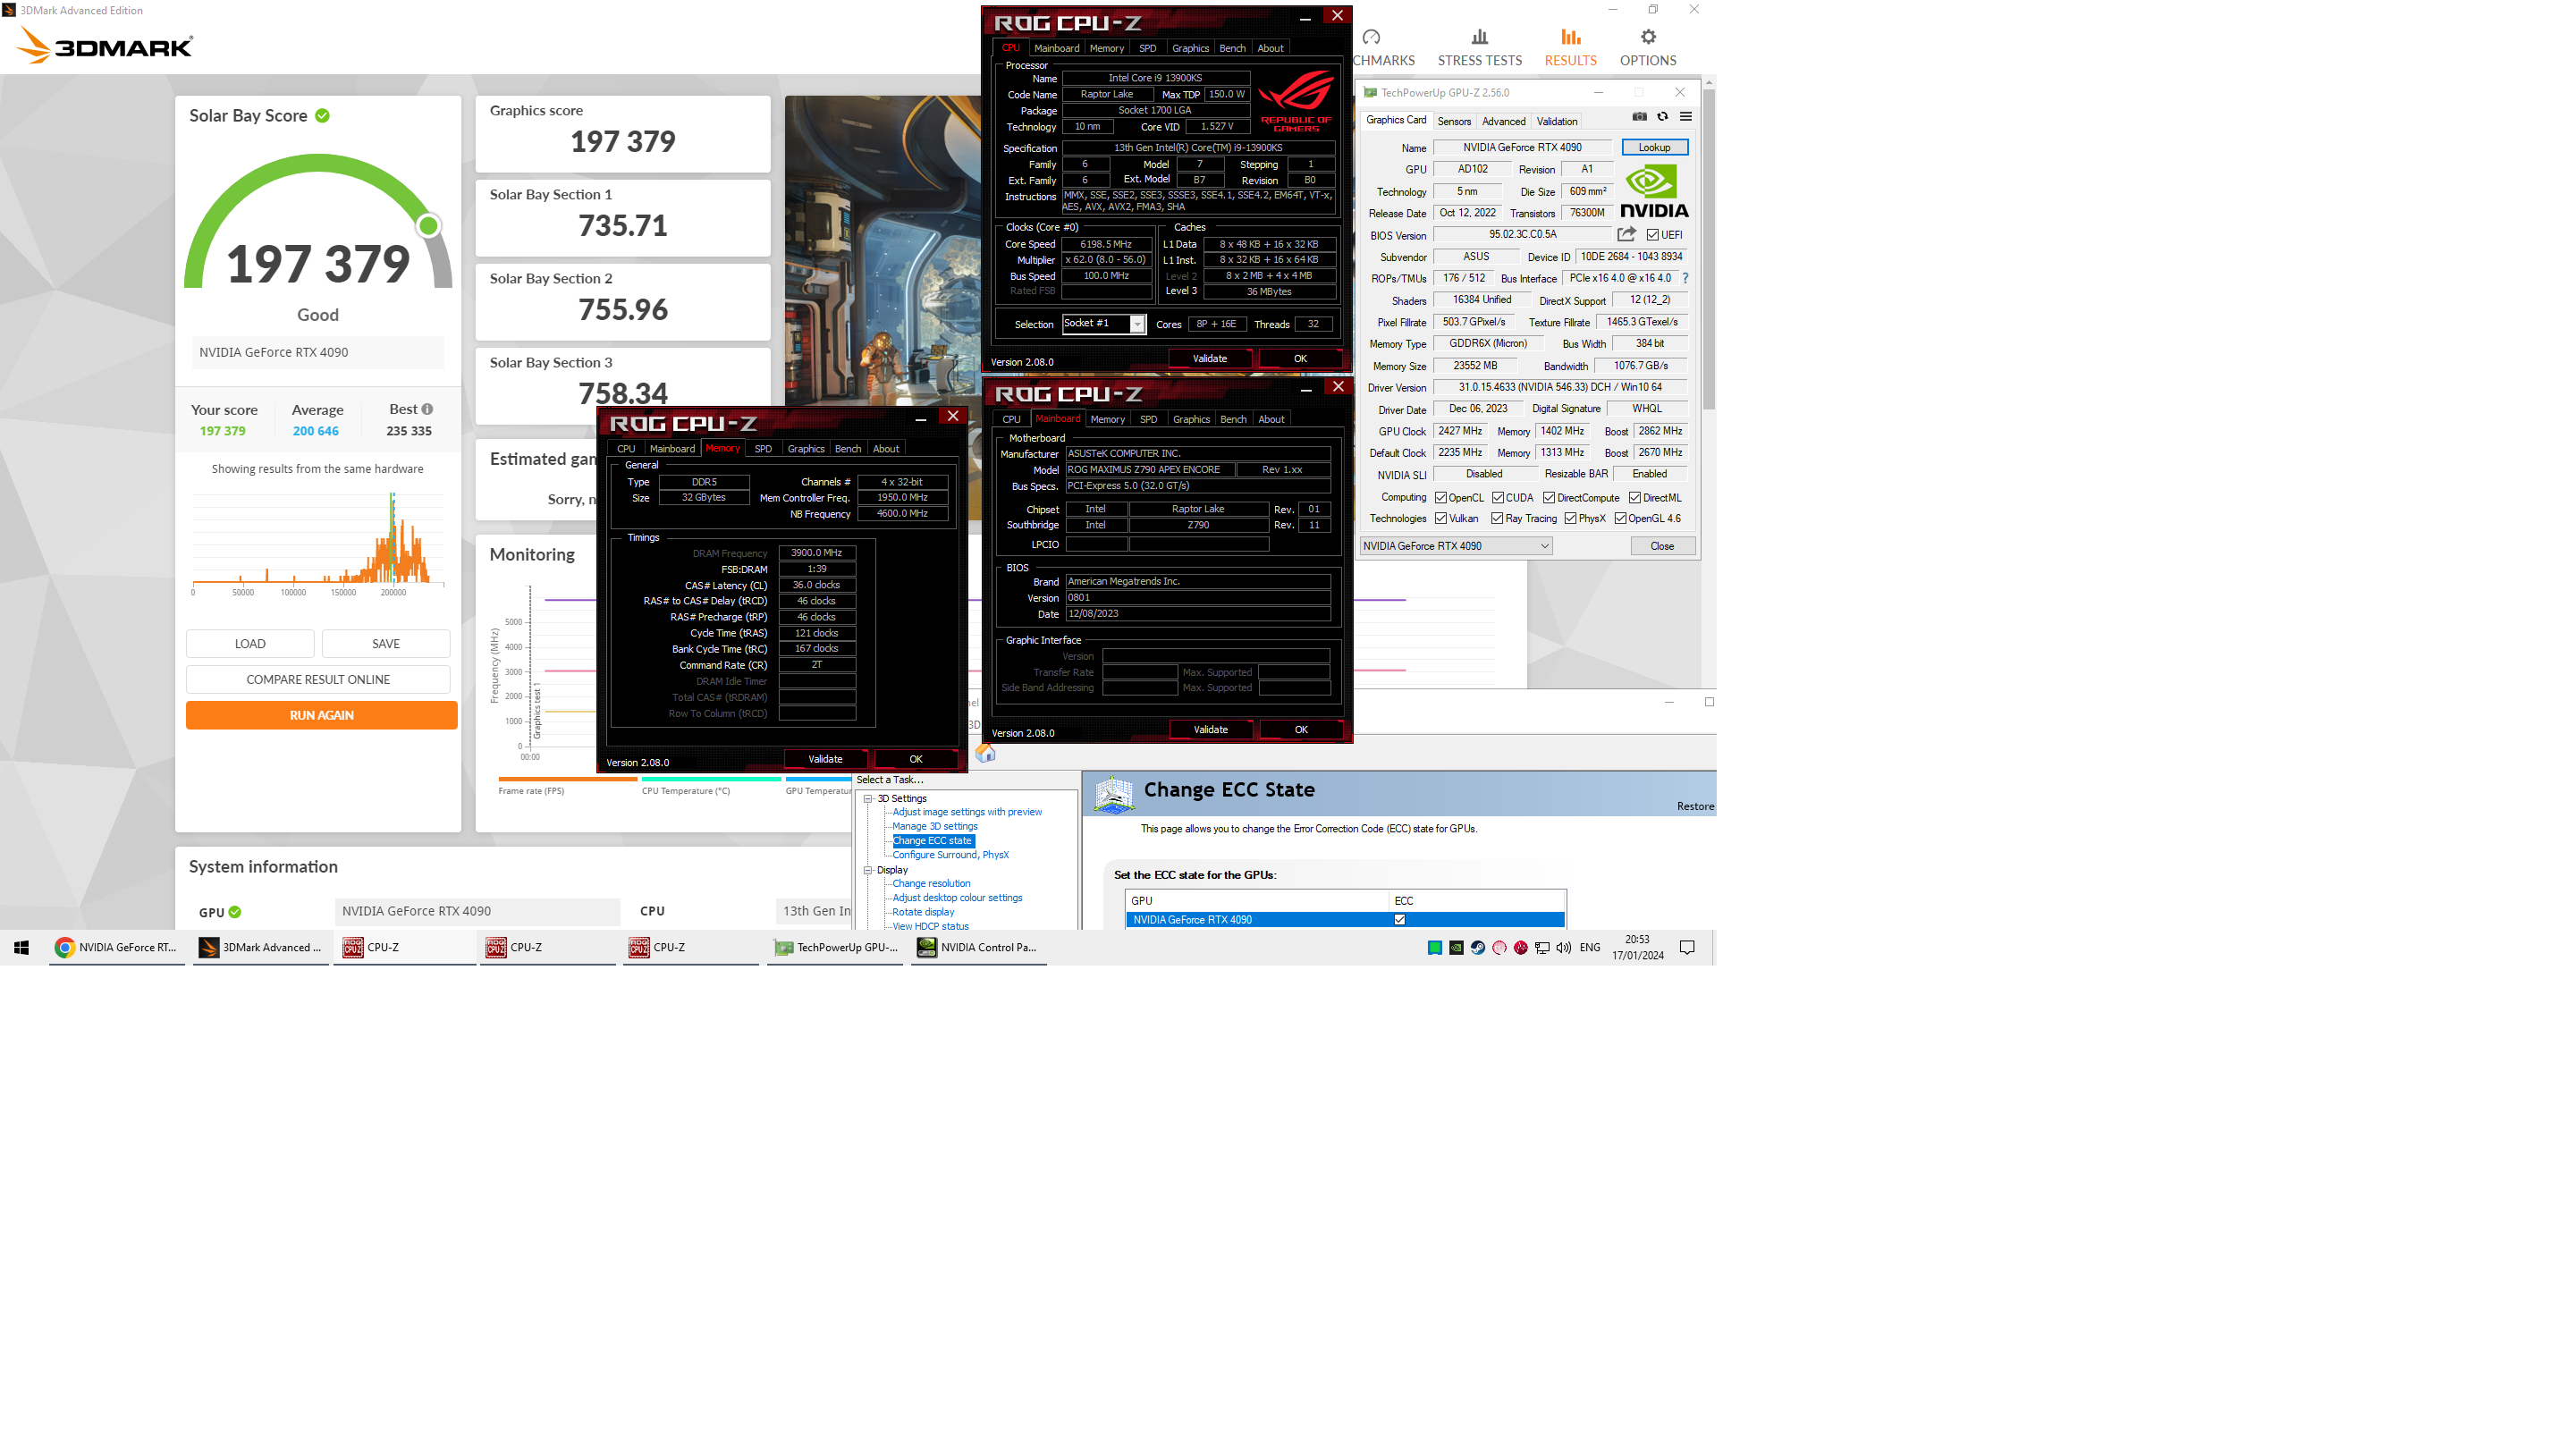Click the RUN AGAIN button in 3DMark
The height and width of the screenshot is (1451, 2576).
[x=321, y=715]
